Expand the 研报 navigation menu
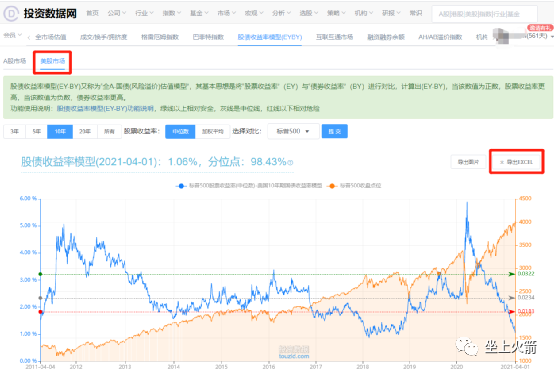Screen dimensions: 554x372 pyautogui.click(x=391, y=13)
